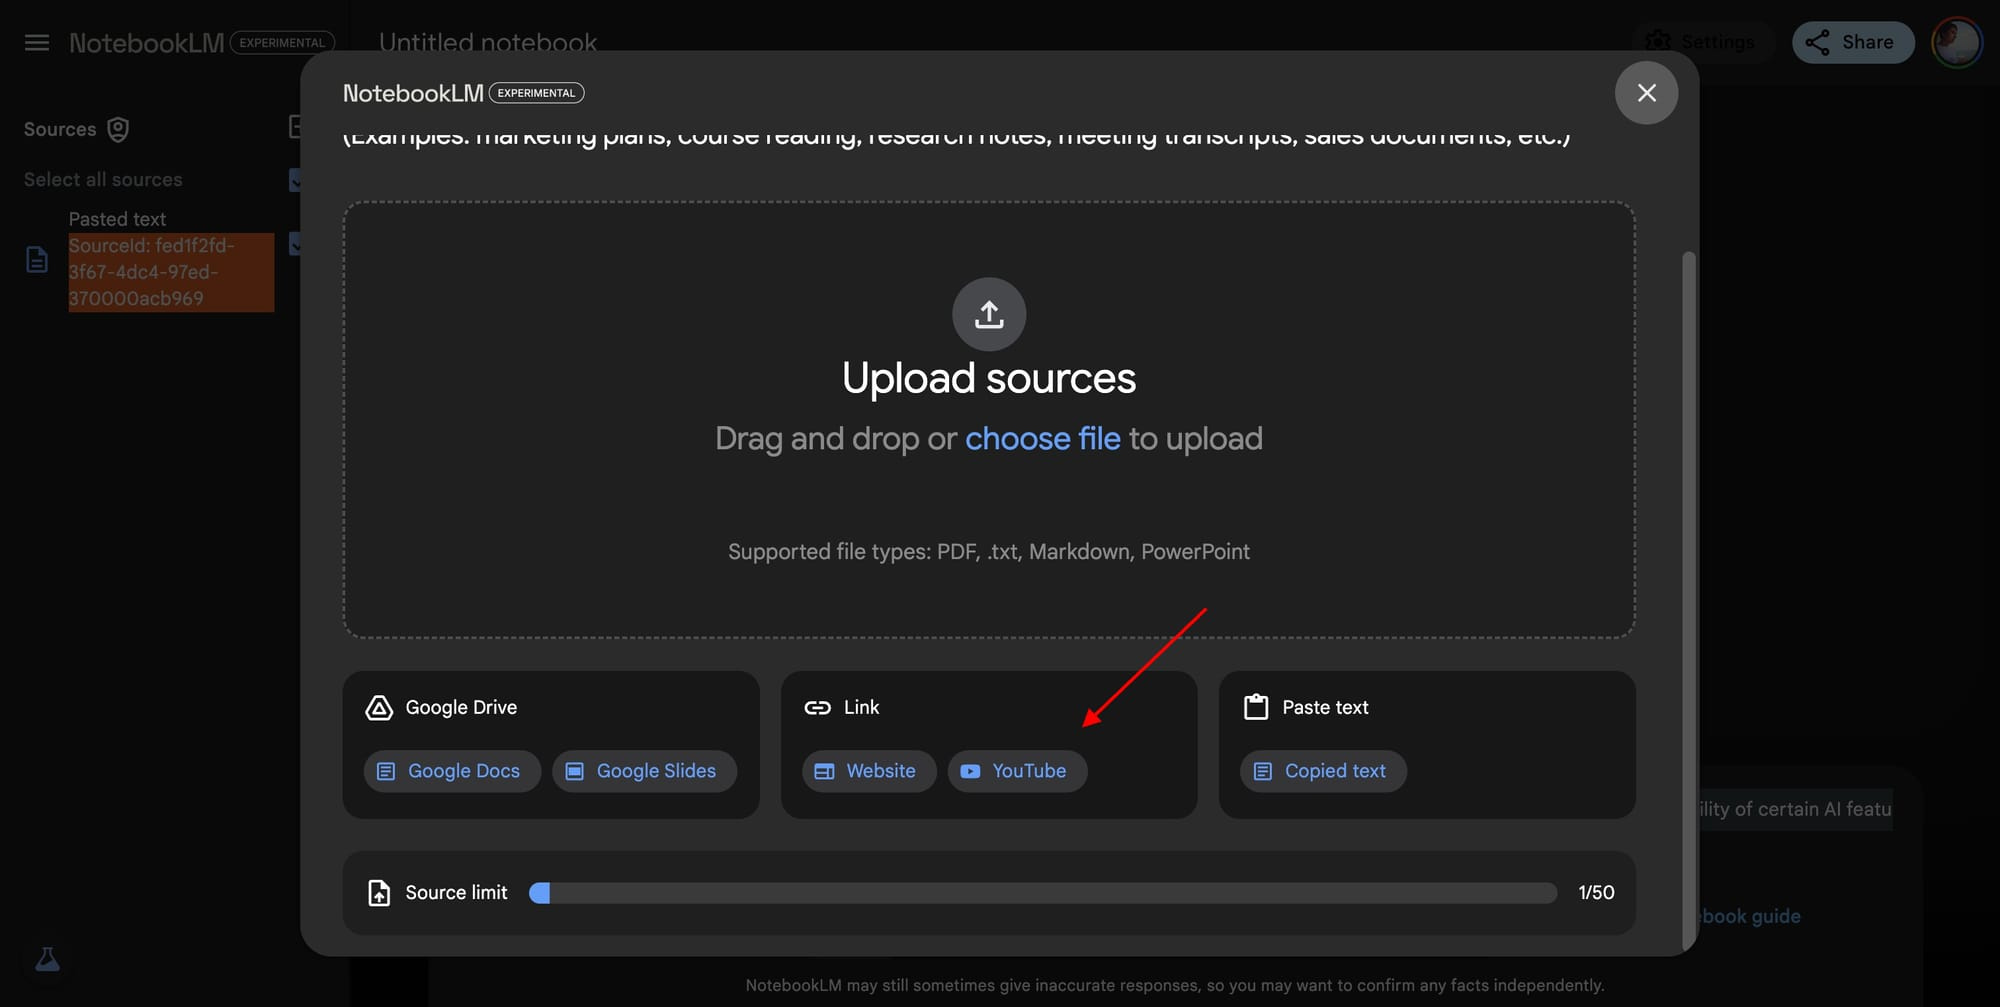Click the Upload sources heading
This screenshot has width=2000, height=1007.
[989, 379]
